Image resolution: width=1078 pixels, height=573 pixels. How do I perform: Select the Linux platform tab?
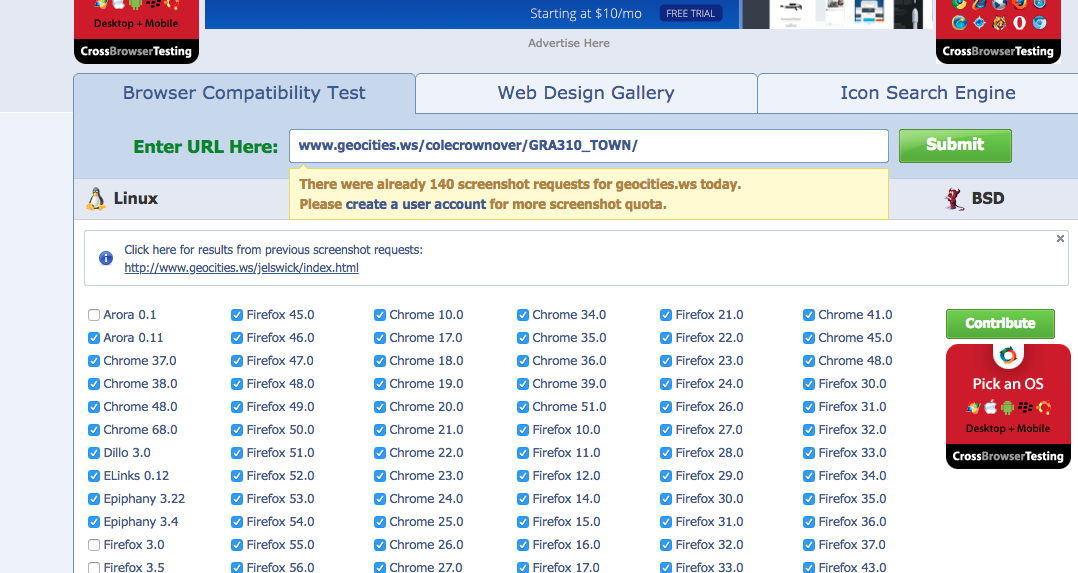click(x=122, y=199)
